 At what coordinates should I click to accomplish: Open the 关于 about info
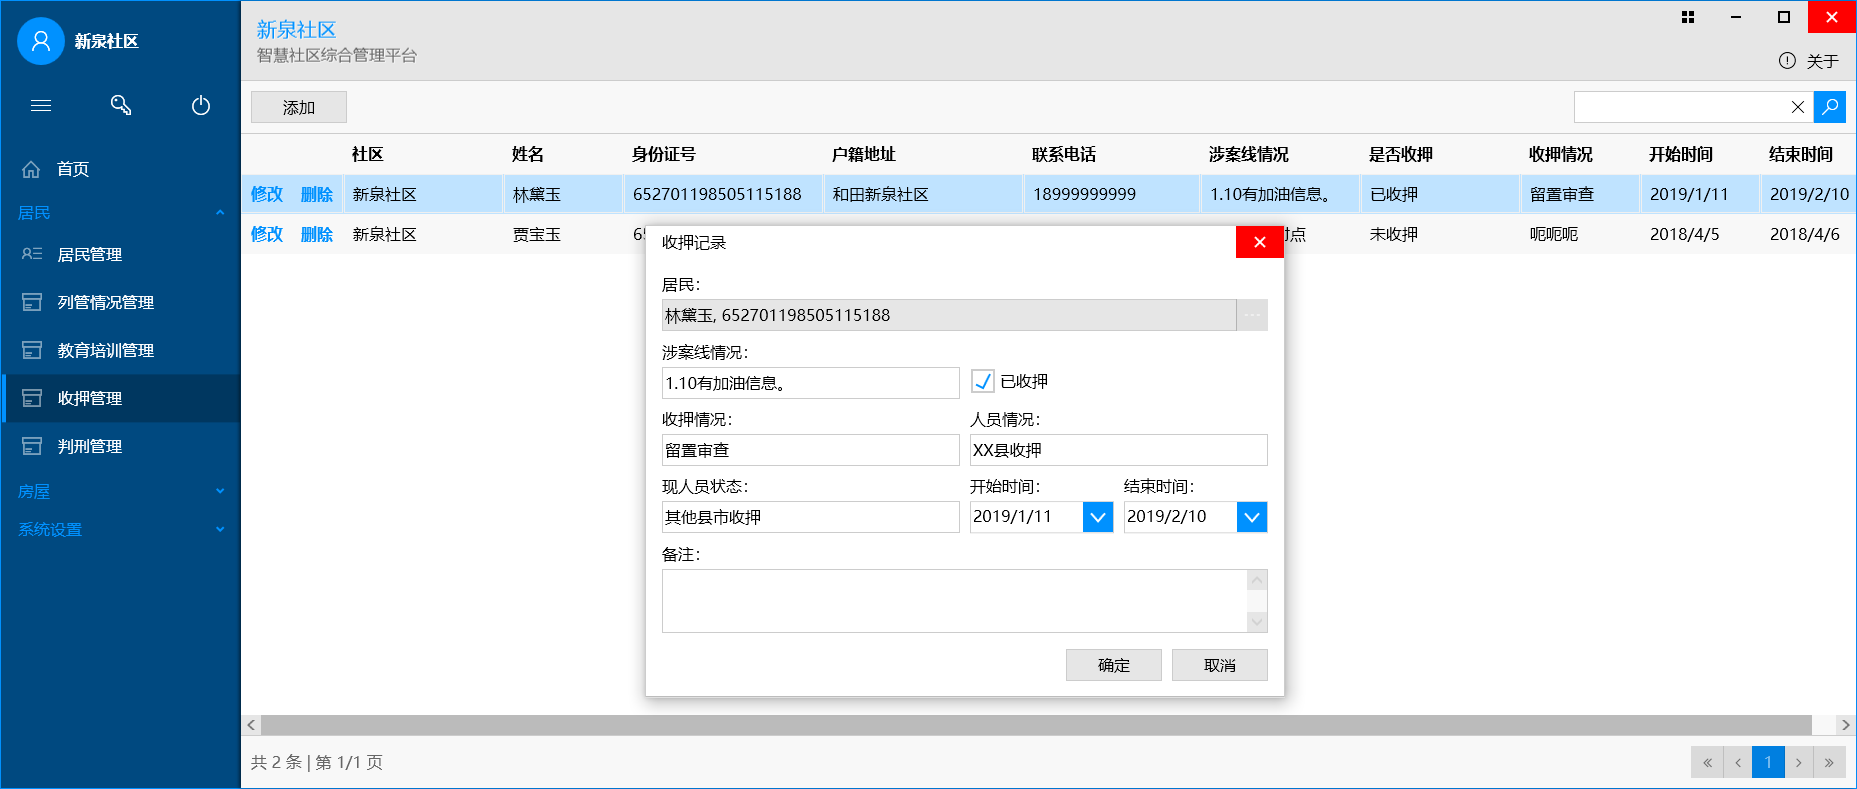coord(1809,61)
